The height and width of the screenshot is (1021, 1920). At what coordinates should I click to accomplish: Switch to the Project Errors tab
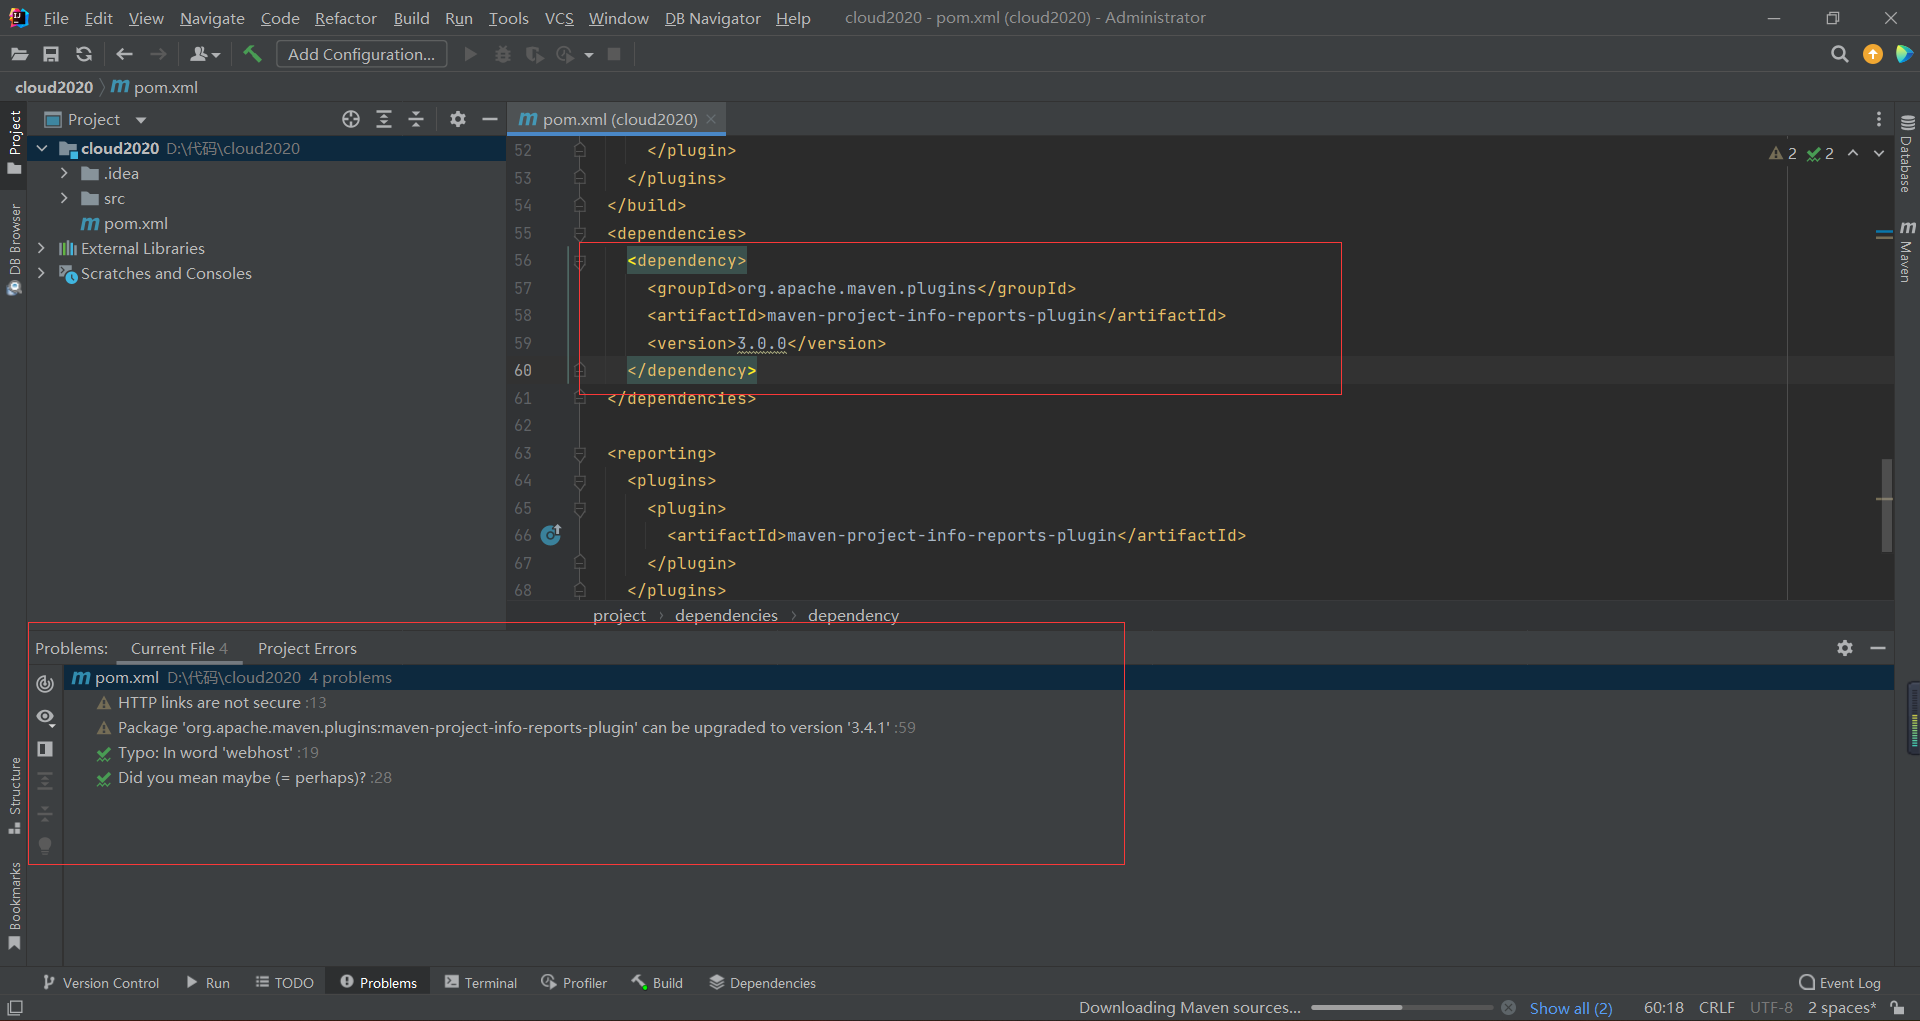pos(307,648)
